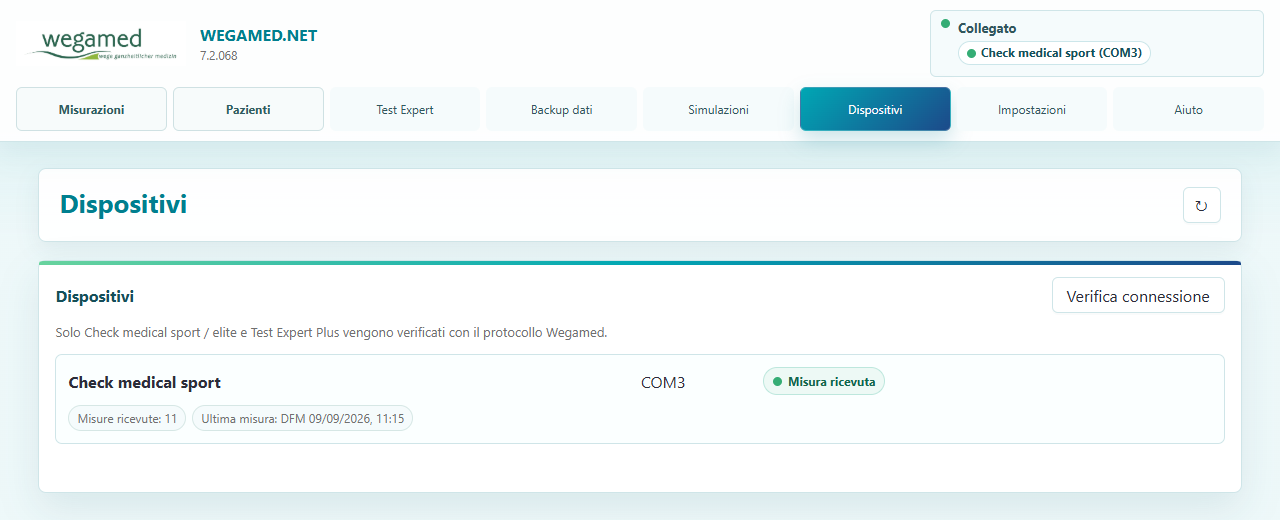Viewport: 1280px width, 520px height.
Task: Click the Misura ricevuta status badge
Action: point(824,381)
